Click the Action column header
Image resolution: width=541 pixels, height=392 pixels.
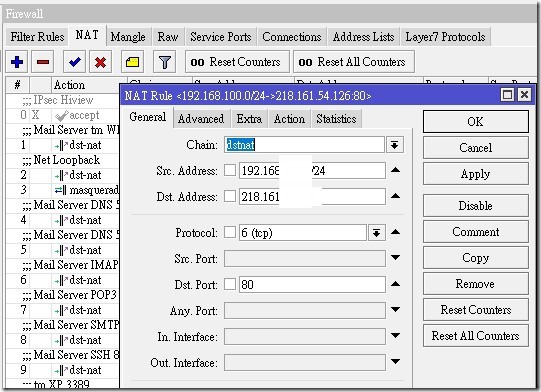[x=86, y=85]
